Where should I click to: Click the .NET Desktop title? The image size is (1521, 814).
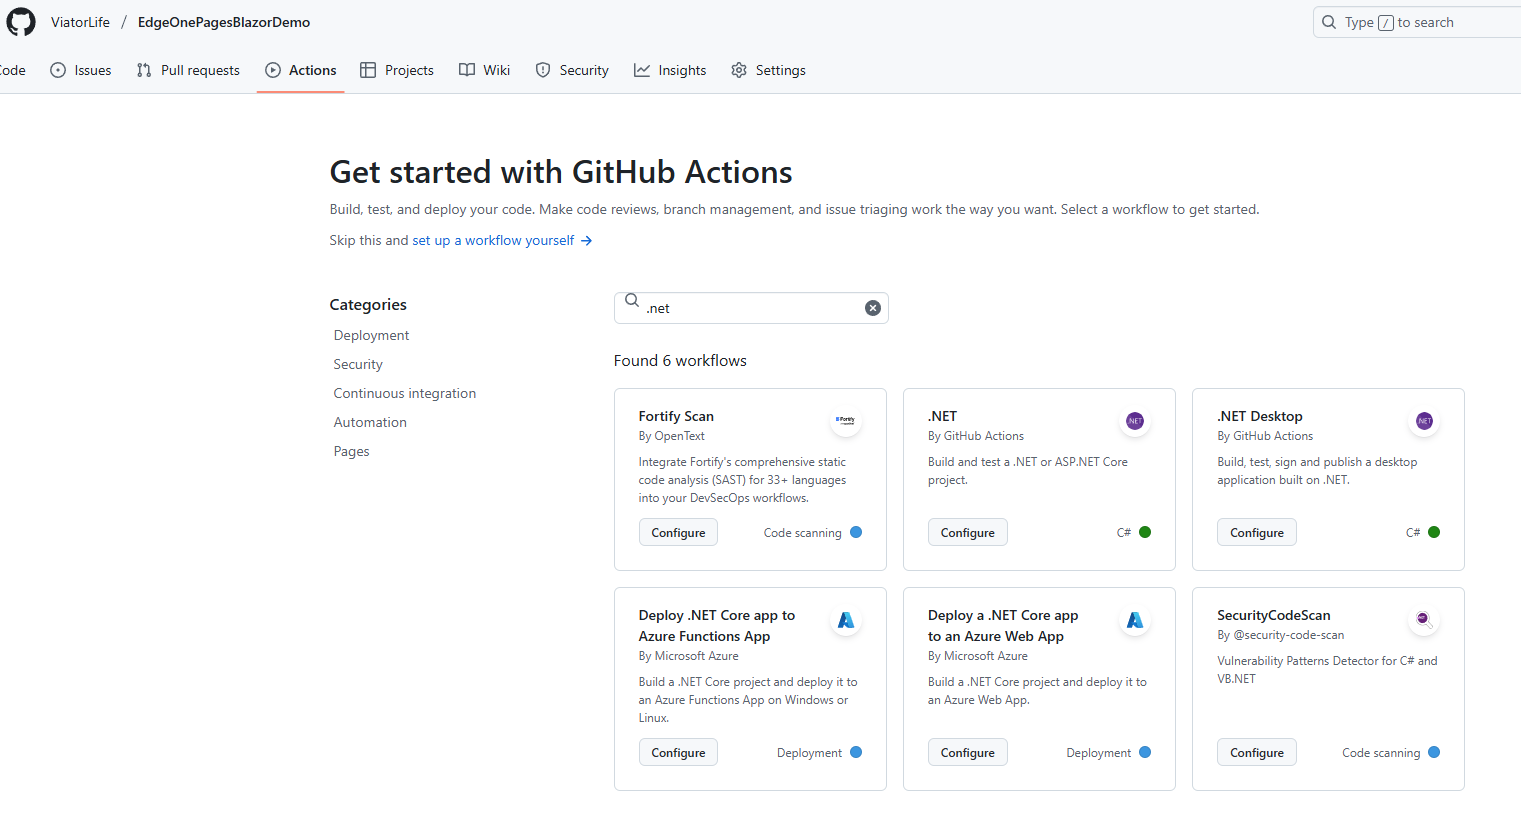[x=1260, y=416]
